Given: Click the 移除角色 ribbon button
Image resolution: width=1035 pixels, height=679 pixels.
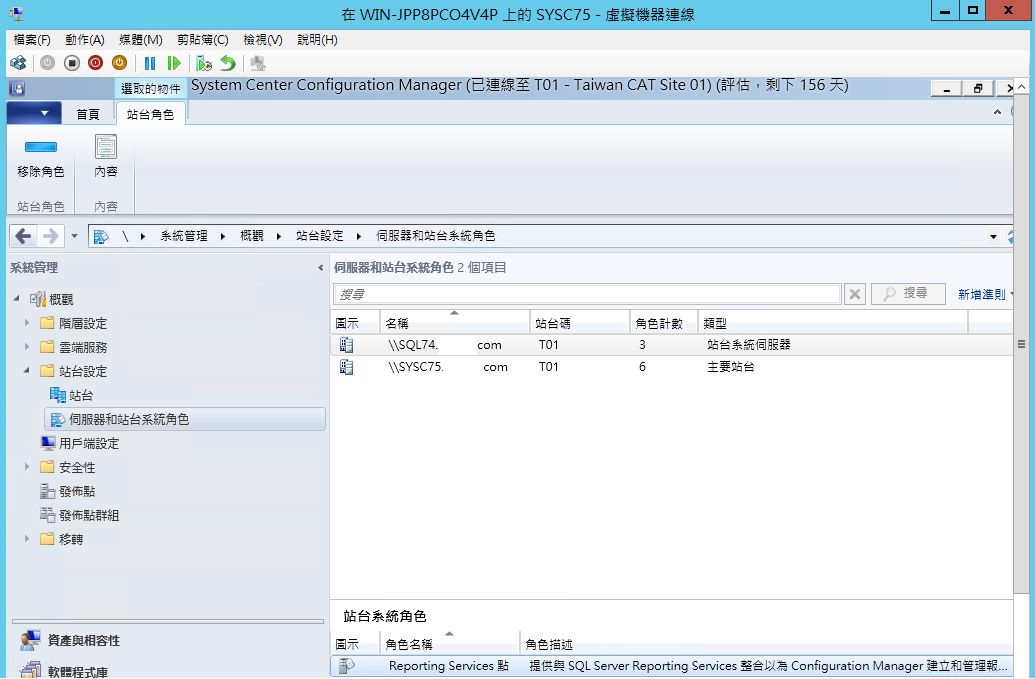Looking at the screenshot, I should 41,158.
